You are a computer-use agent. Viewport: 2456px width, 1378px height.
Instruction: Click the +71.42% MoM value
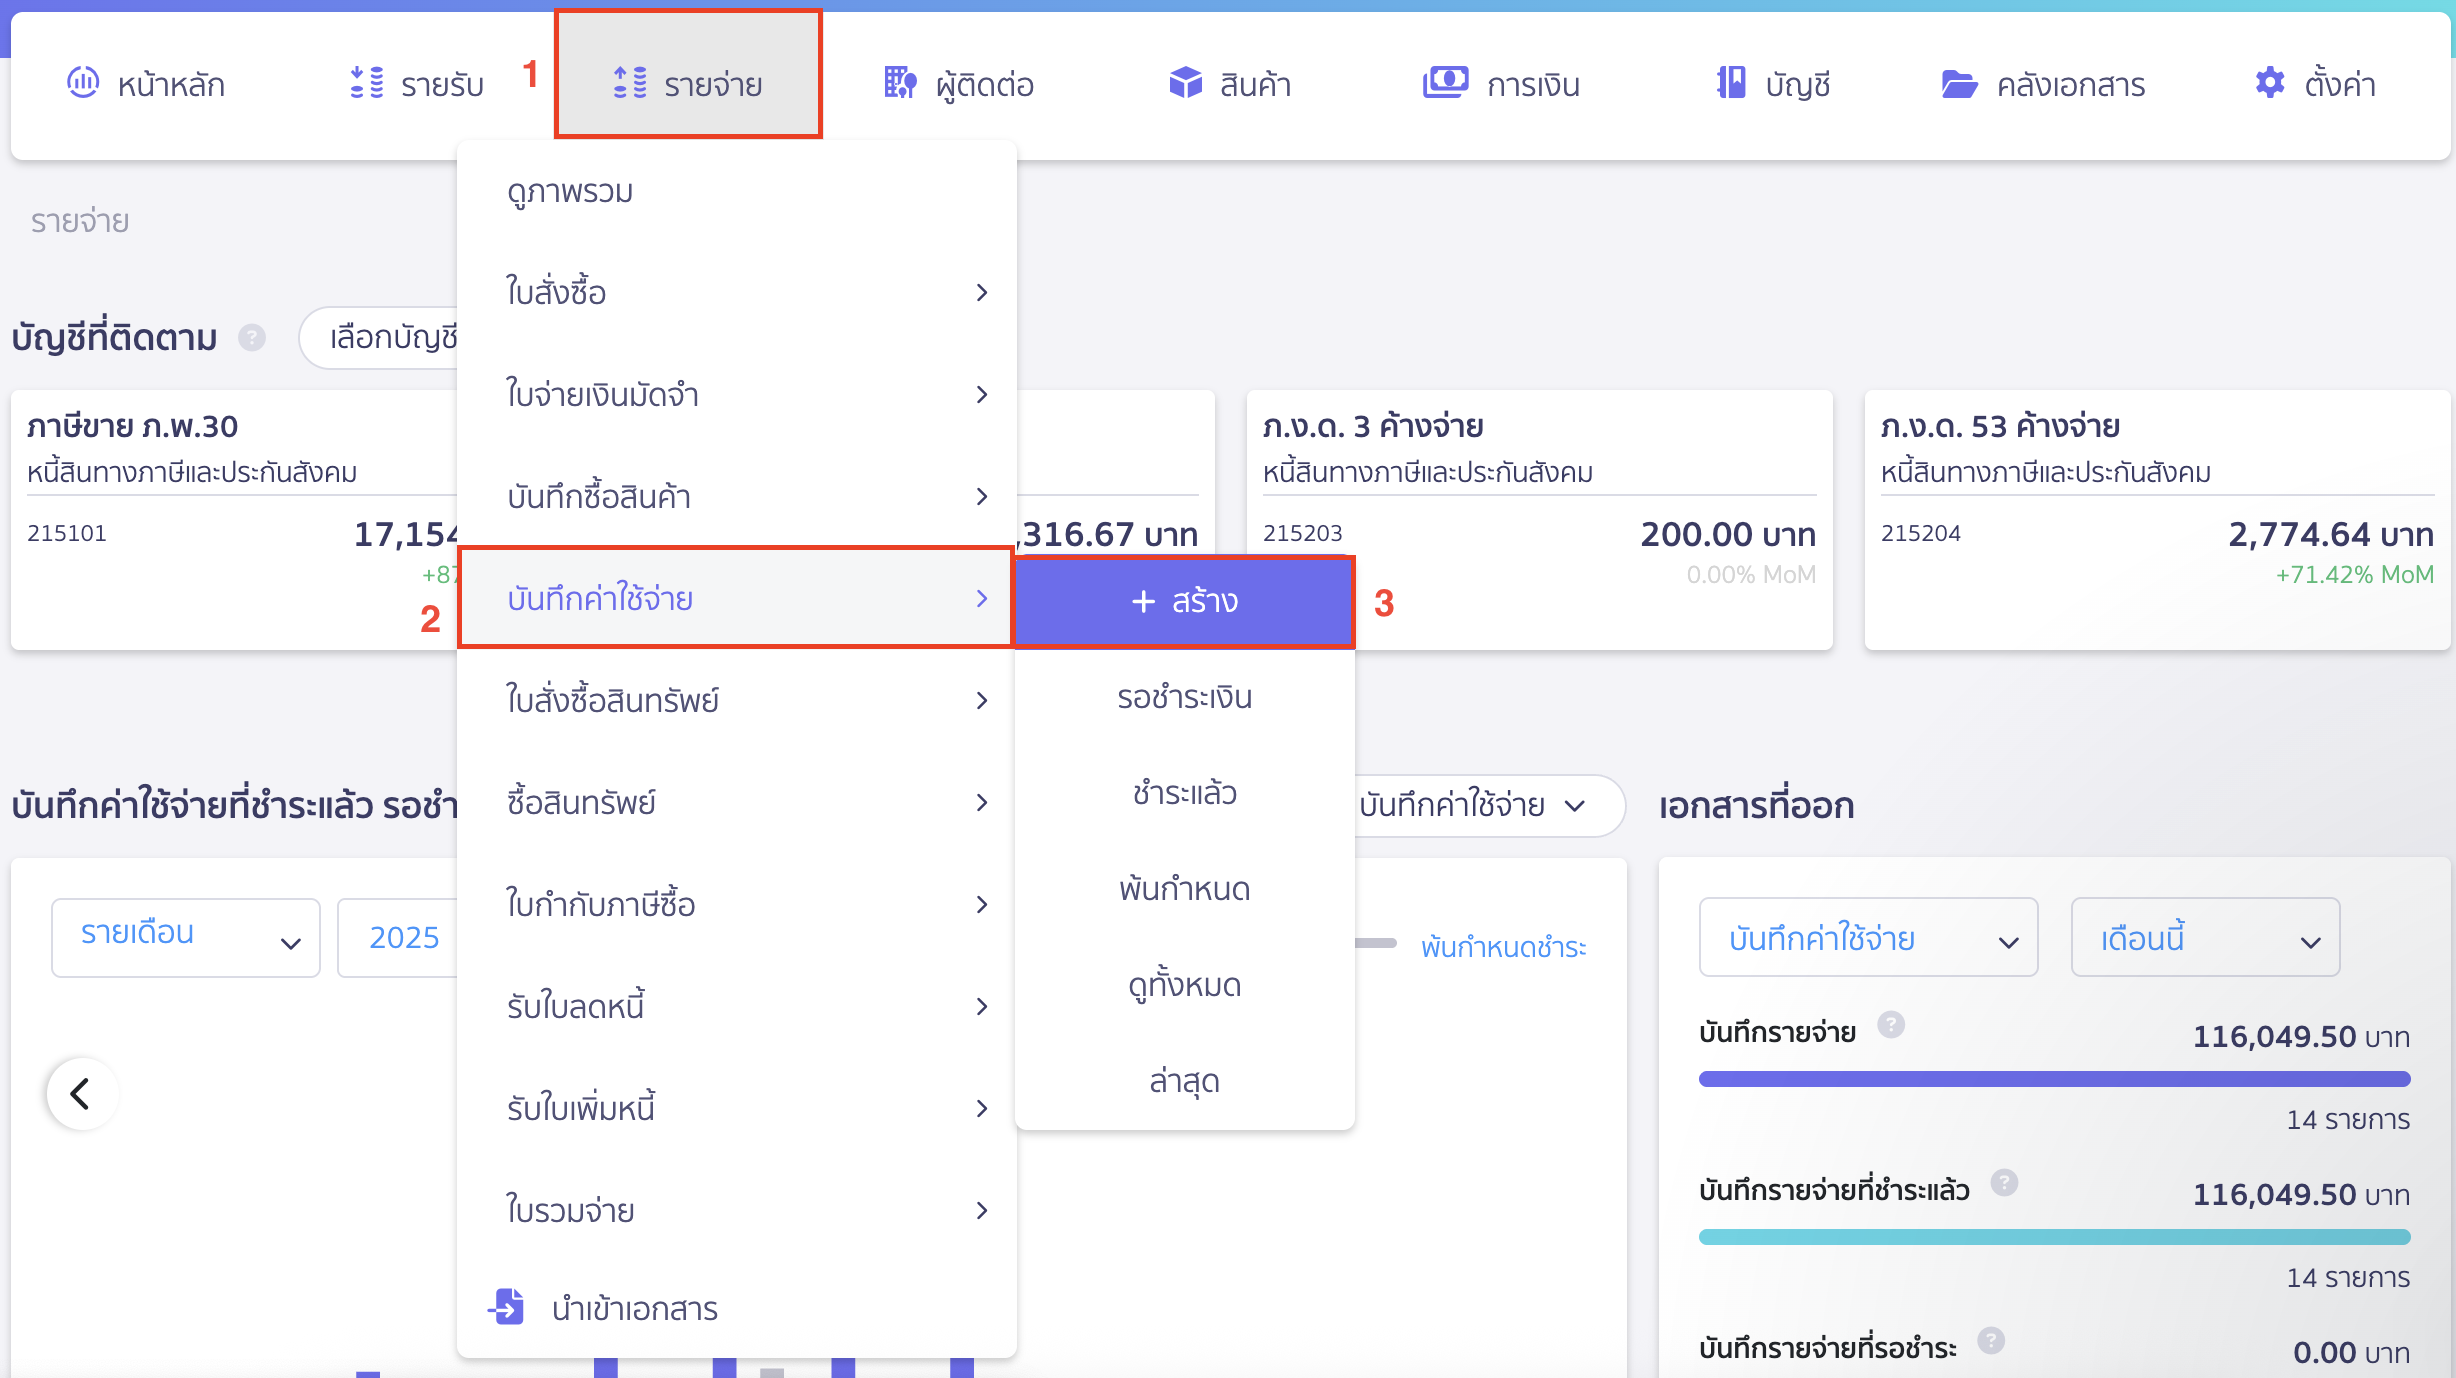coord(2355,575)
